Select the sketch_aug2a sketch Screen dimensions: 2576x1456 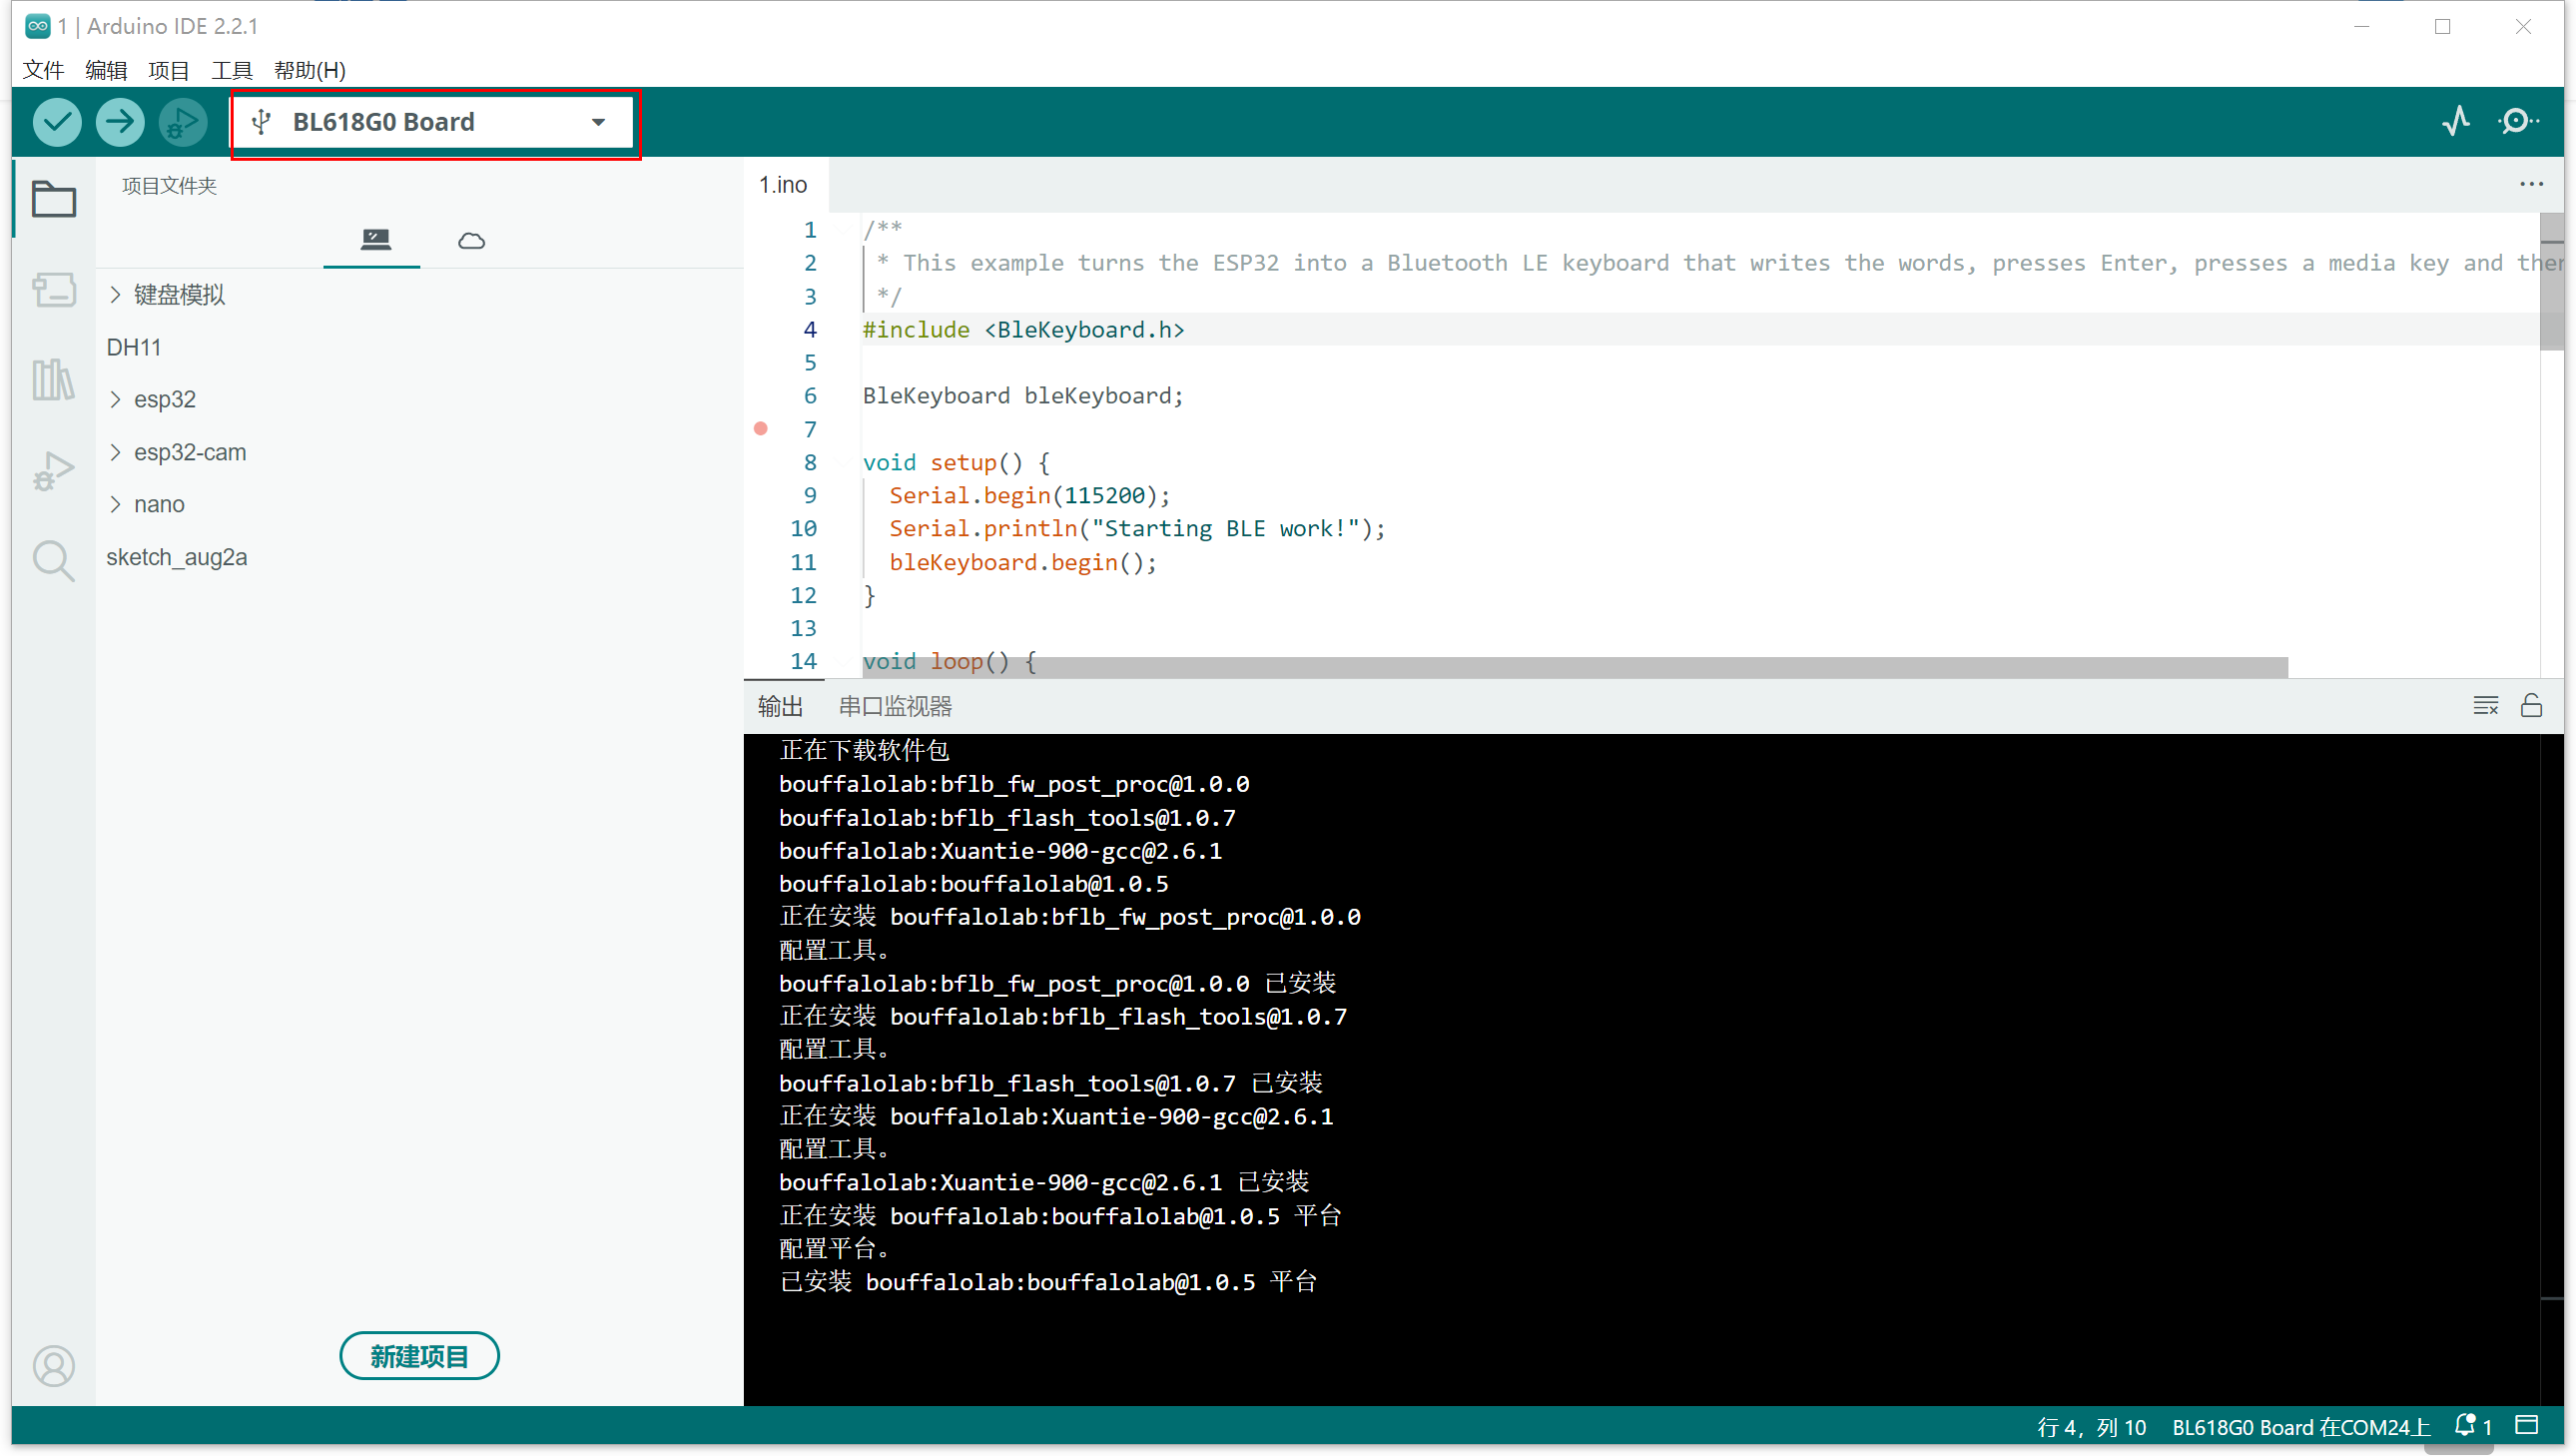[x=176, y=557]
